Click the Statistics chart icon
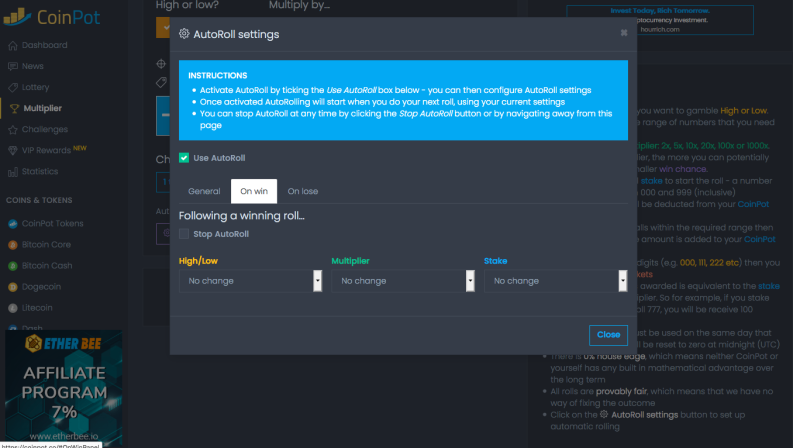 point(13,172)
